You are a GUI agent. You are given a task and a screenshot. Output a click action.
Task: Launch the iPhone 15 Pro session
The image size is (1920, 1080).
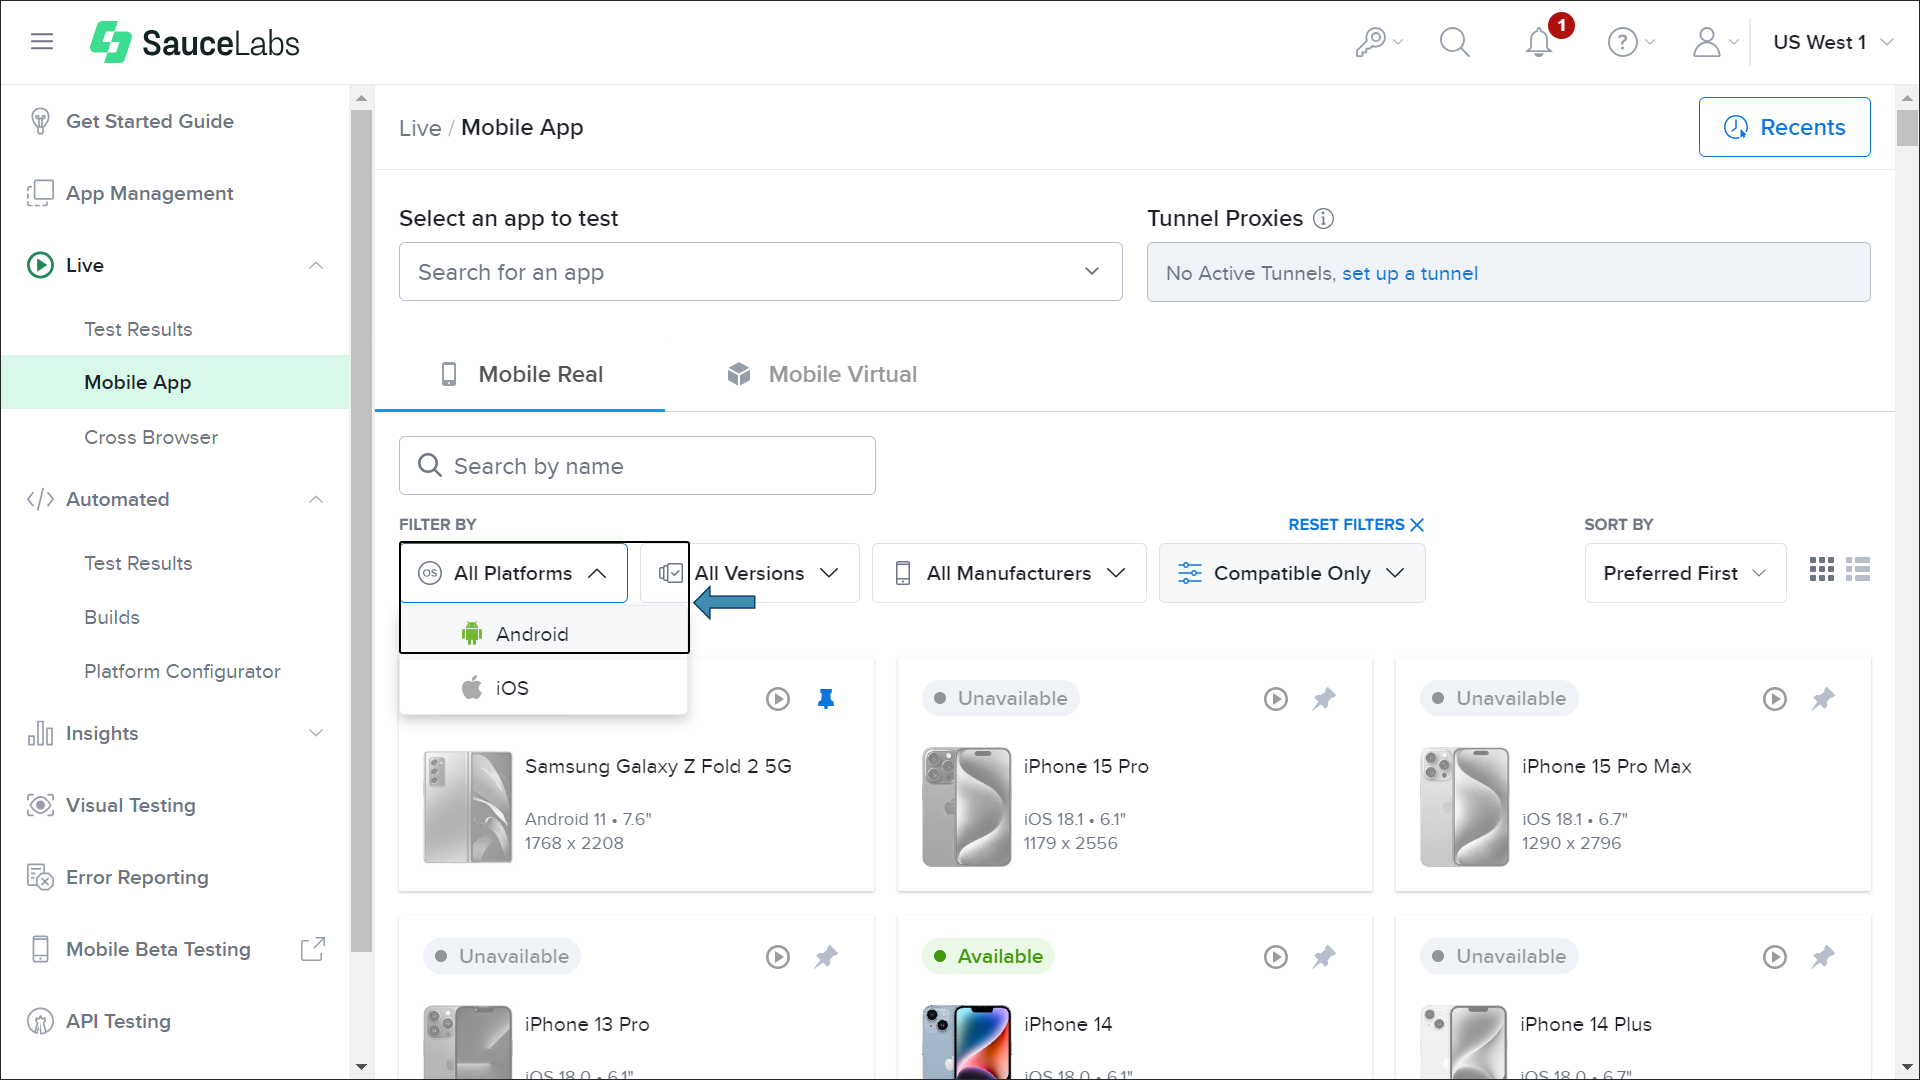[x=1276, y=699]
